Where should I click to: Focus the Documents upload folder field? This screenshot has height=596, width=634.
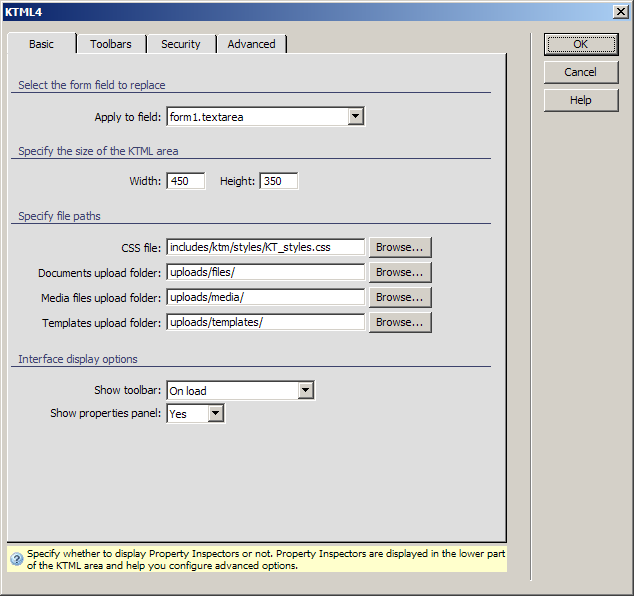click(x=266, y=272)
